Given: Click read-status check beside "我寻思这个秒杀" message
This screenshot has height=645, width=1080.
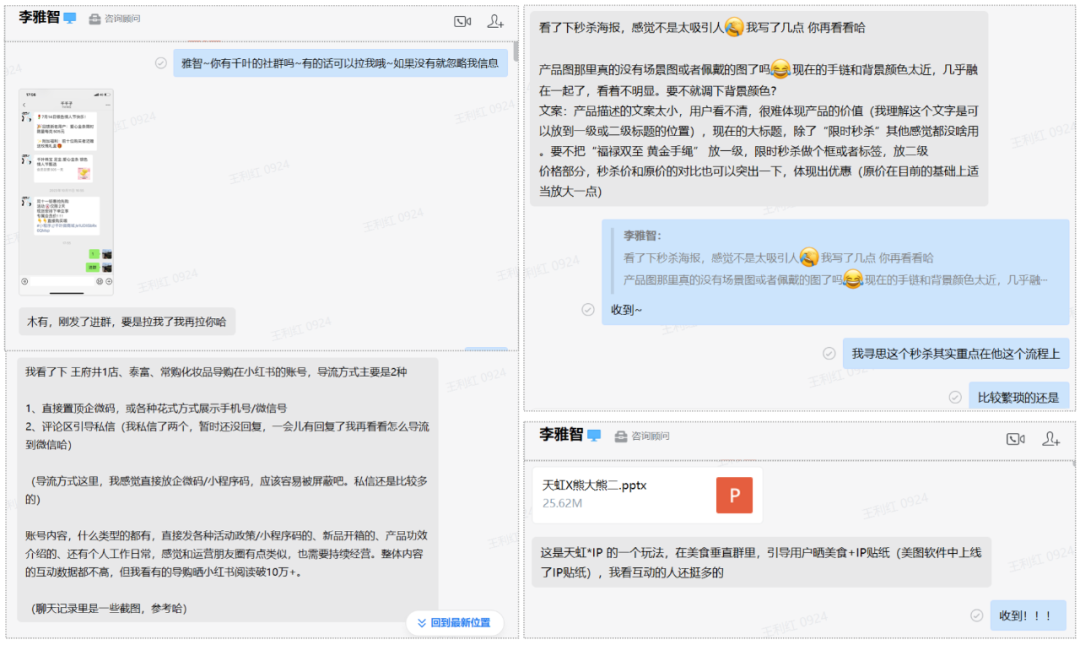Looking at the screenshot, I should (x=829, y=353).
